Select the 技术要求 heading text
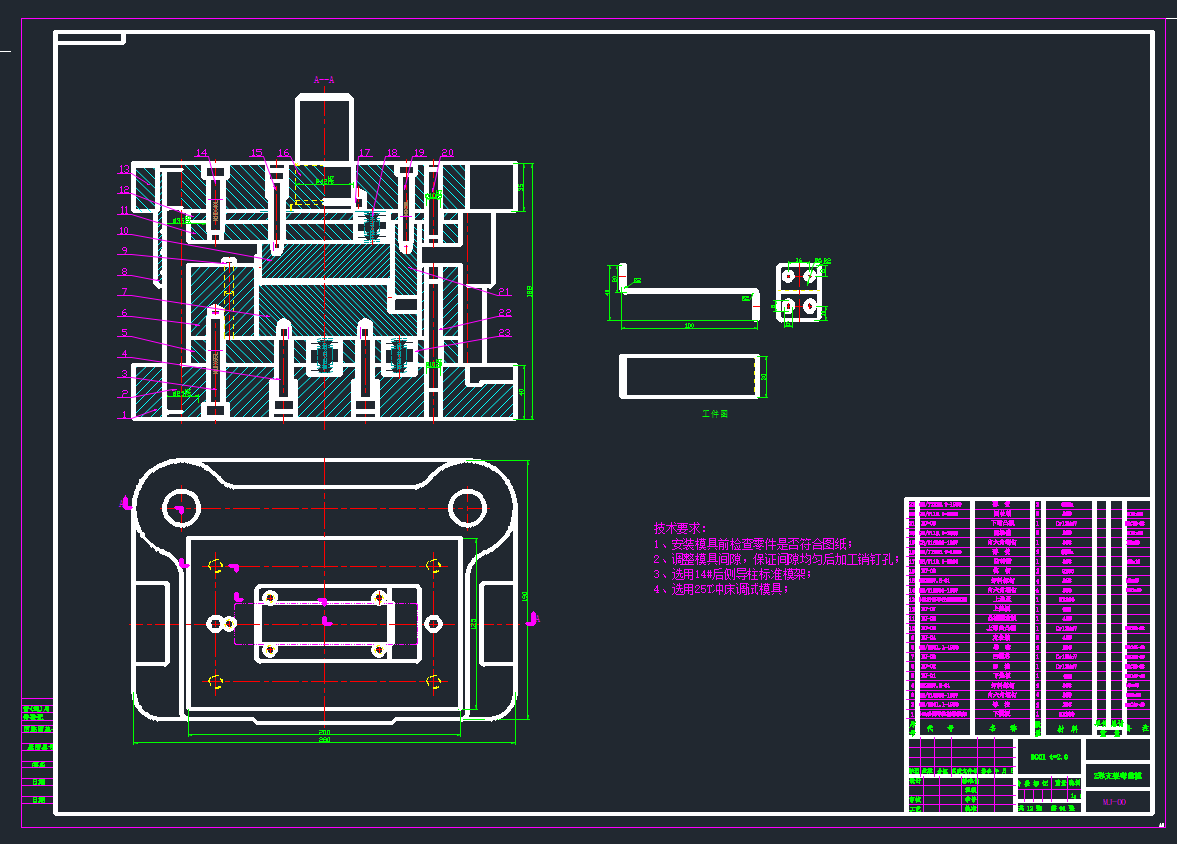Viewport: 1177px width, 844px height. [680, 528]
